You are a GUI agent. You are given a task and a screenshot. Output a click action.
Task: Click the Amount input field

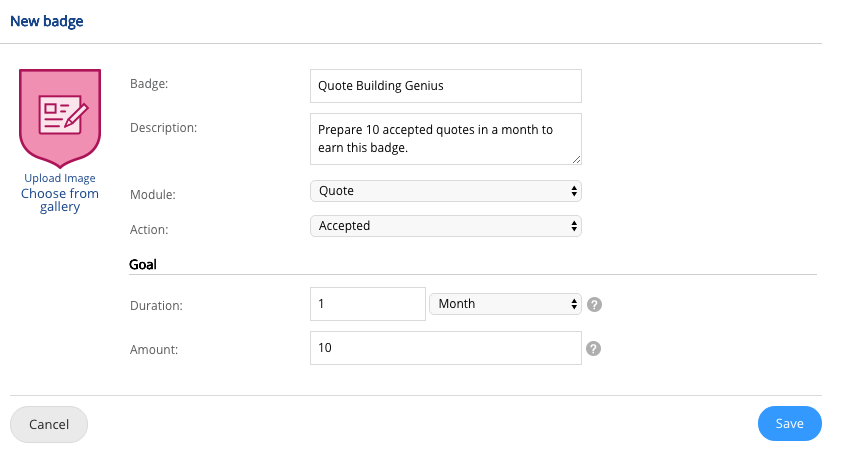[446, 348]
